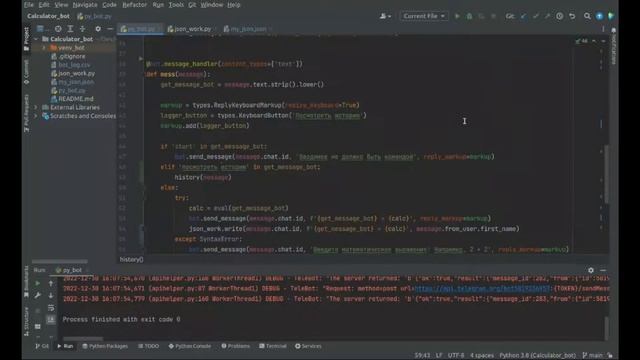The width and height of the screenshot is (640, 360).
Task: Click the JetBrains toolbox colored icon
Action: 611,16
